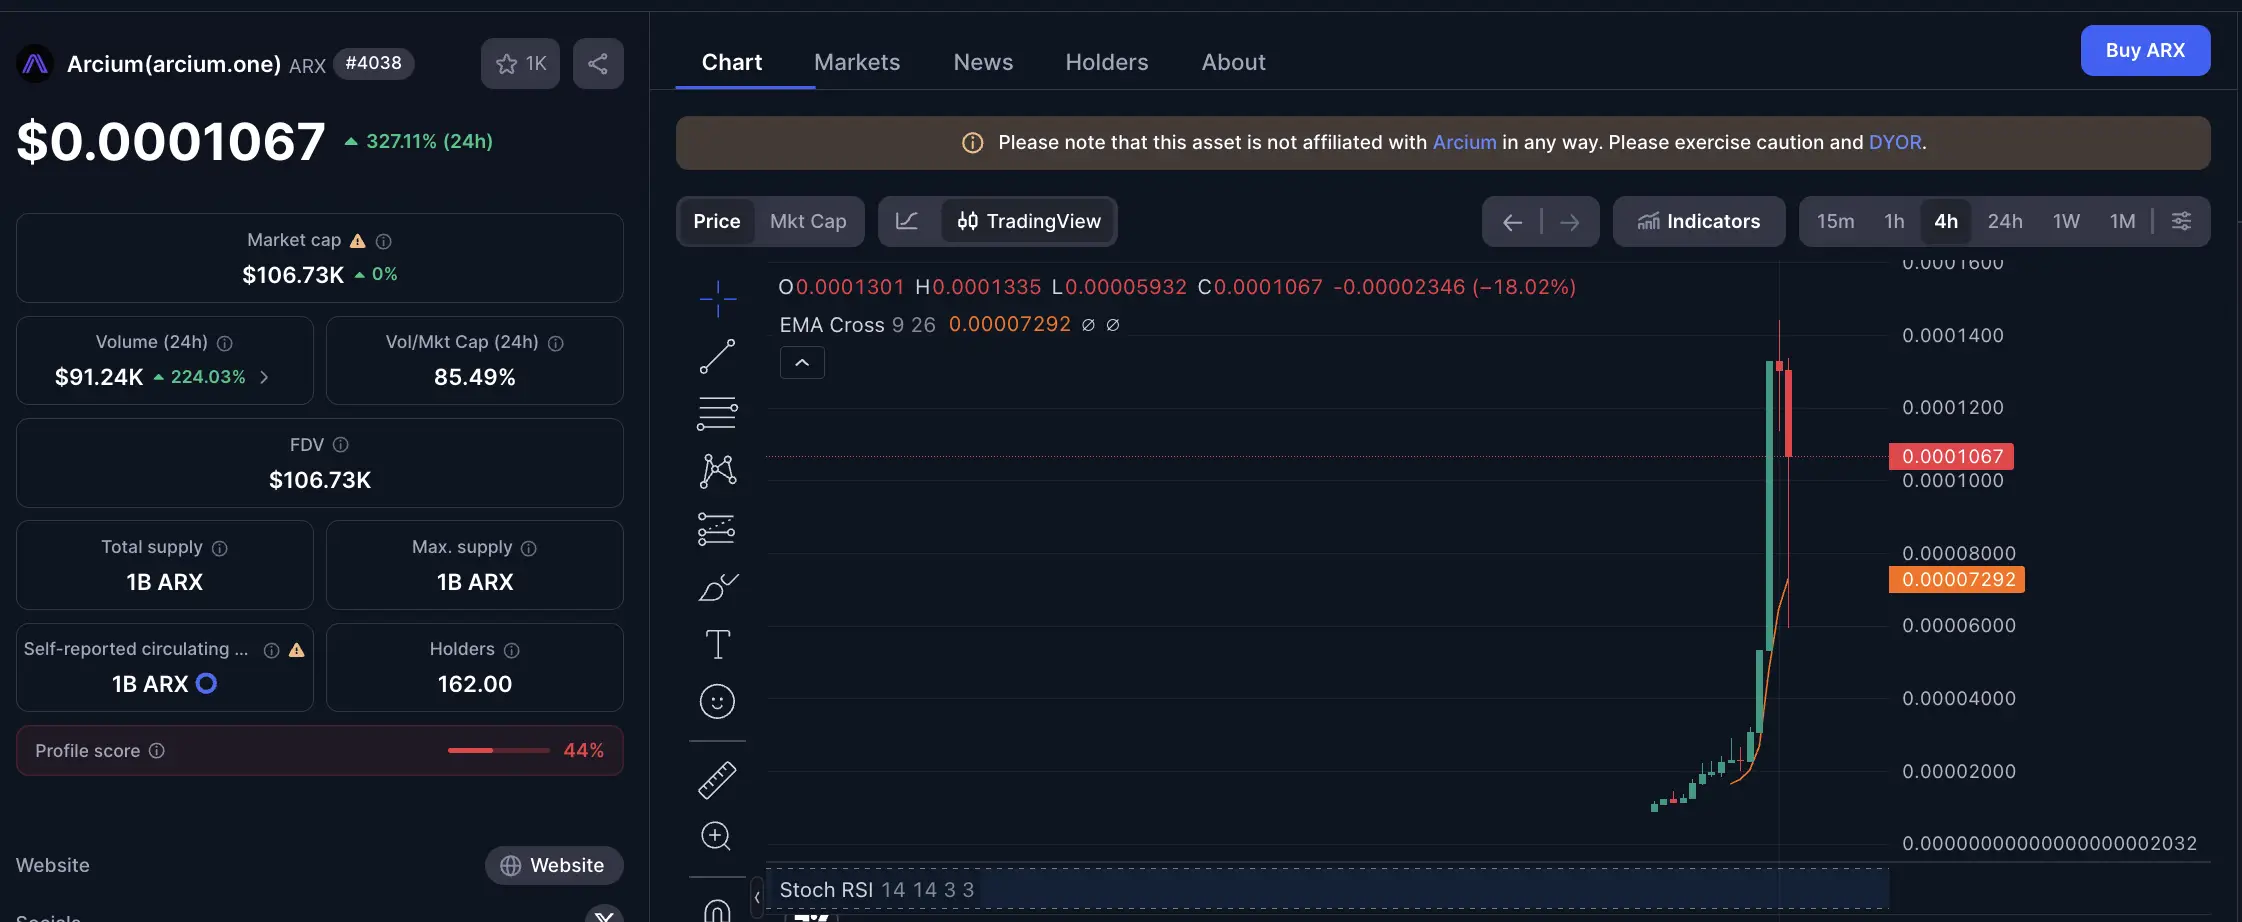
Task: Click the notice info circle icon
Action: 972,143
